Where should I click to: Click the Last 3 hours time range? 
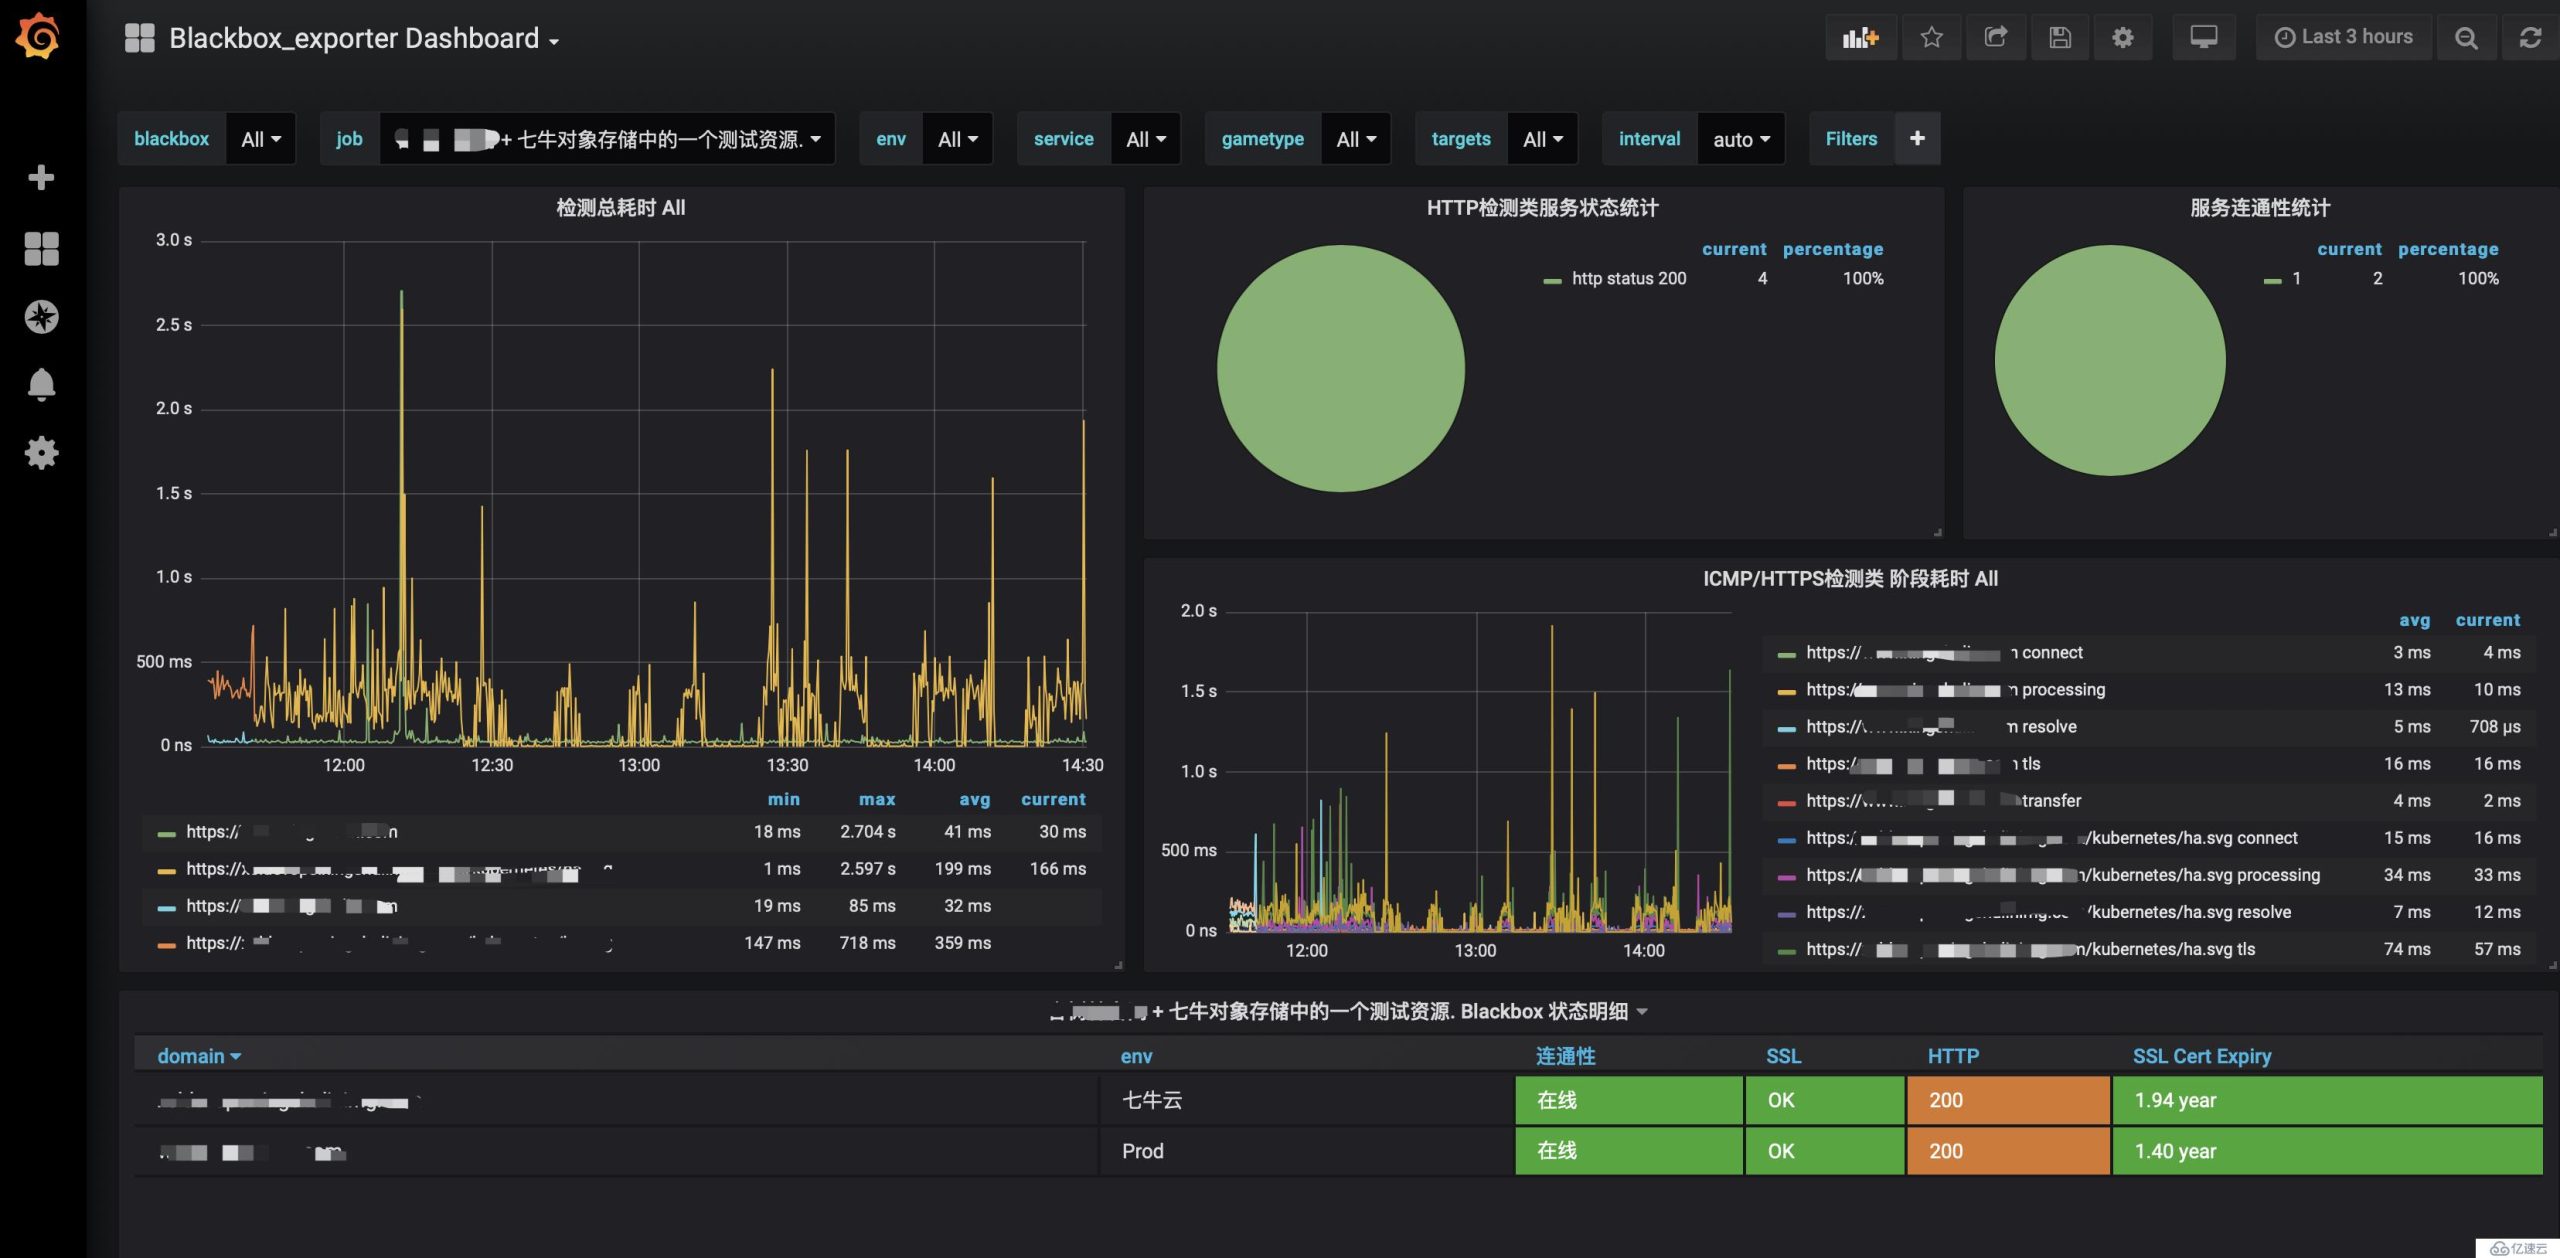2344,36
